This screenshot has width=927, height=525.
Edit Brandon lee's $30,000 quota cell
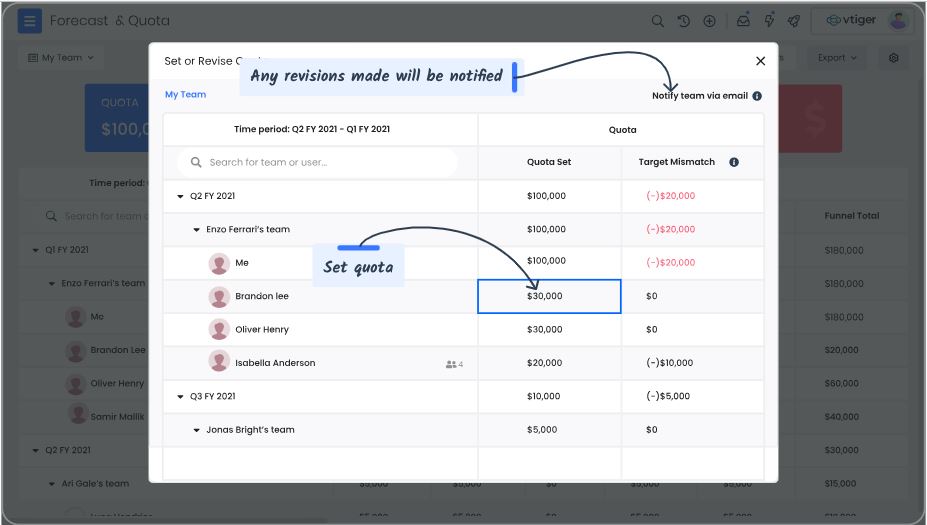tap(549, 296)
